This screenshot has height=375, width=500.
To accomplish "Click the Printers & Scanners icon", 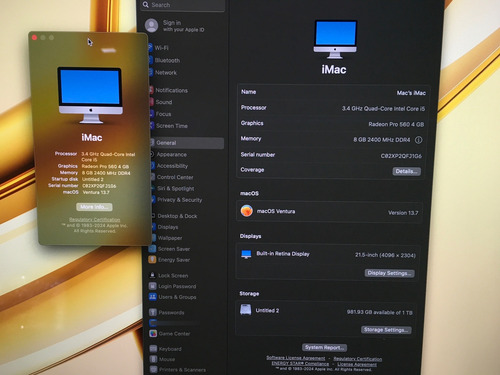I will coord(154,369).
